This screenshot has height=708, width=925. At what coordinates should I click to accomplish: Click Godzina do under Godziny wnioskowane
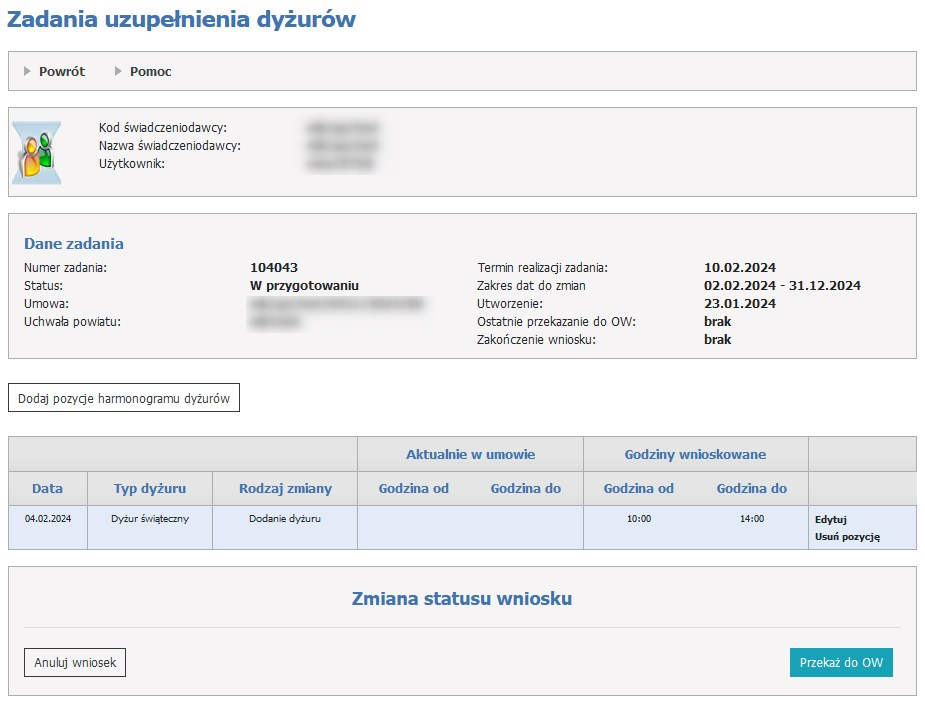tap(751, 488)
